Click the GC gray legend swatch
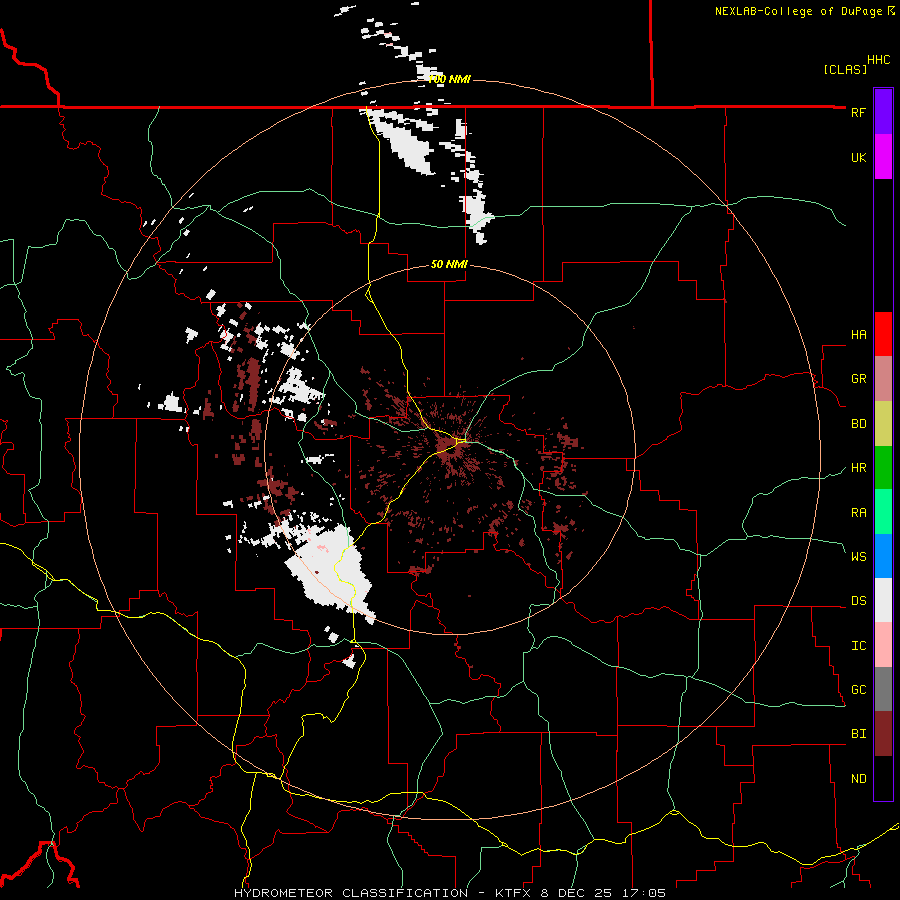The width and height of the screenshot is (900, 900). point(883,689)
